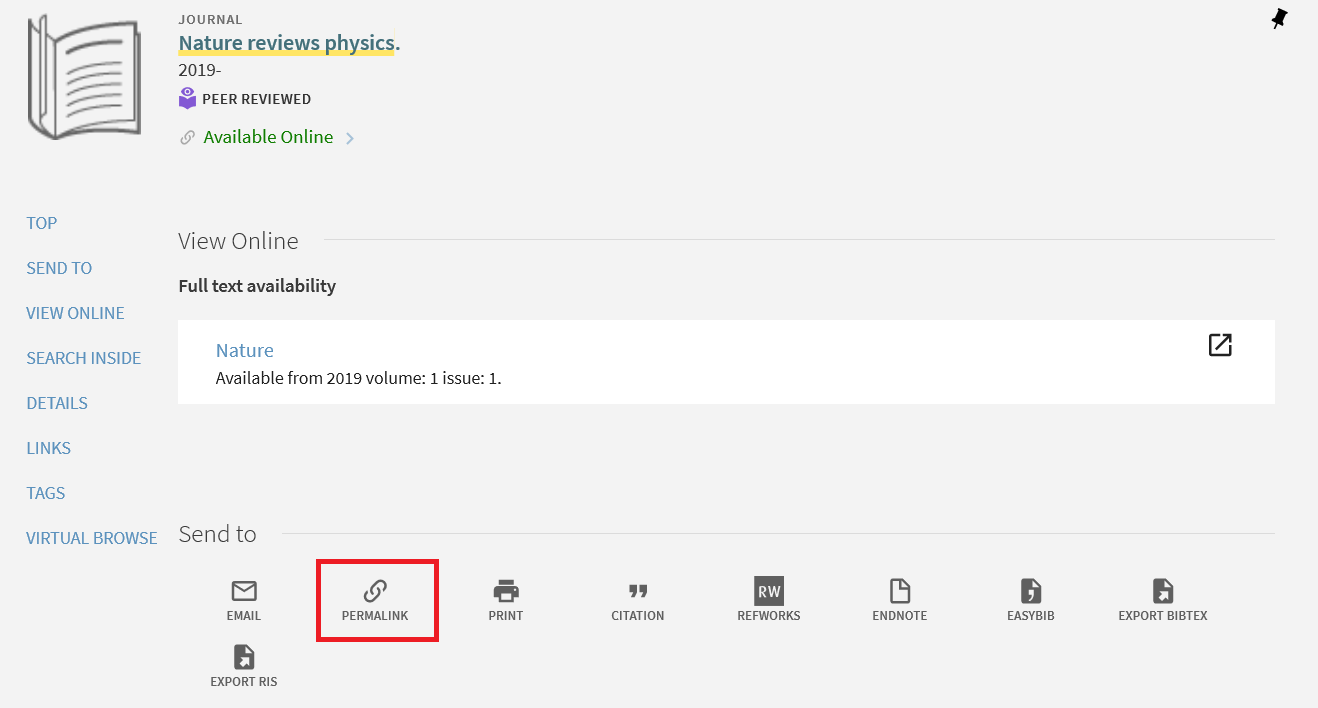1318x708 pixels.
Task: Pin this record with pushpin icon
Action: pyautogui.click(x=1279, y=18)
